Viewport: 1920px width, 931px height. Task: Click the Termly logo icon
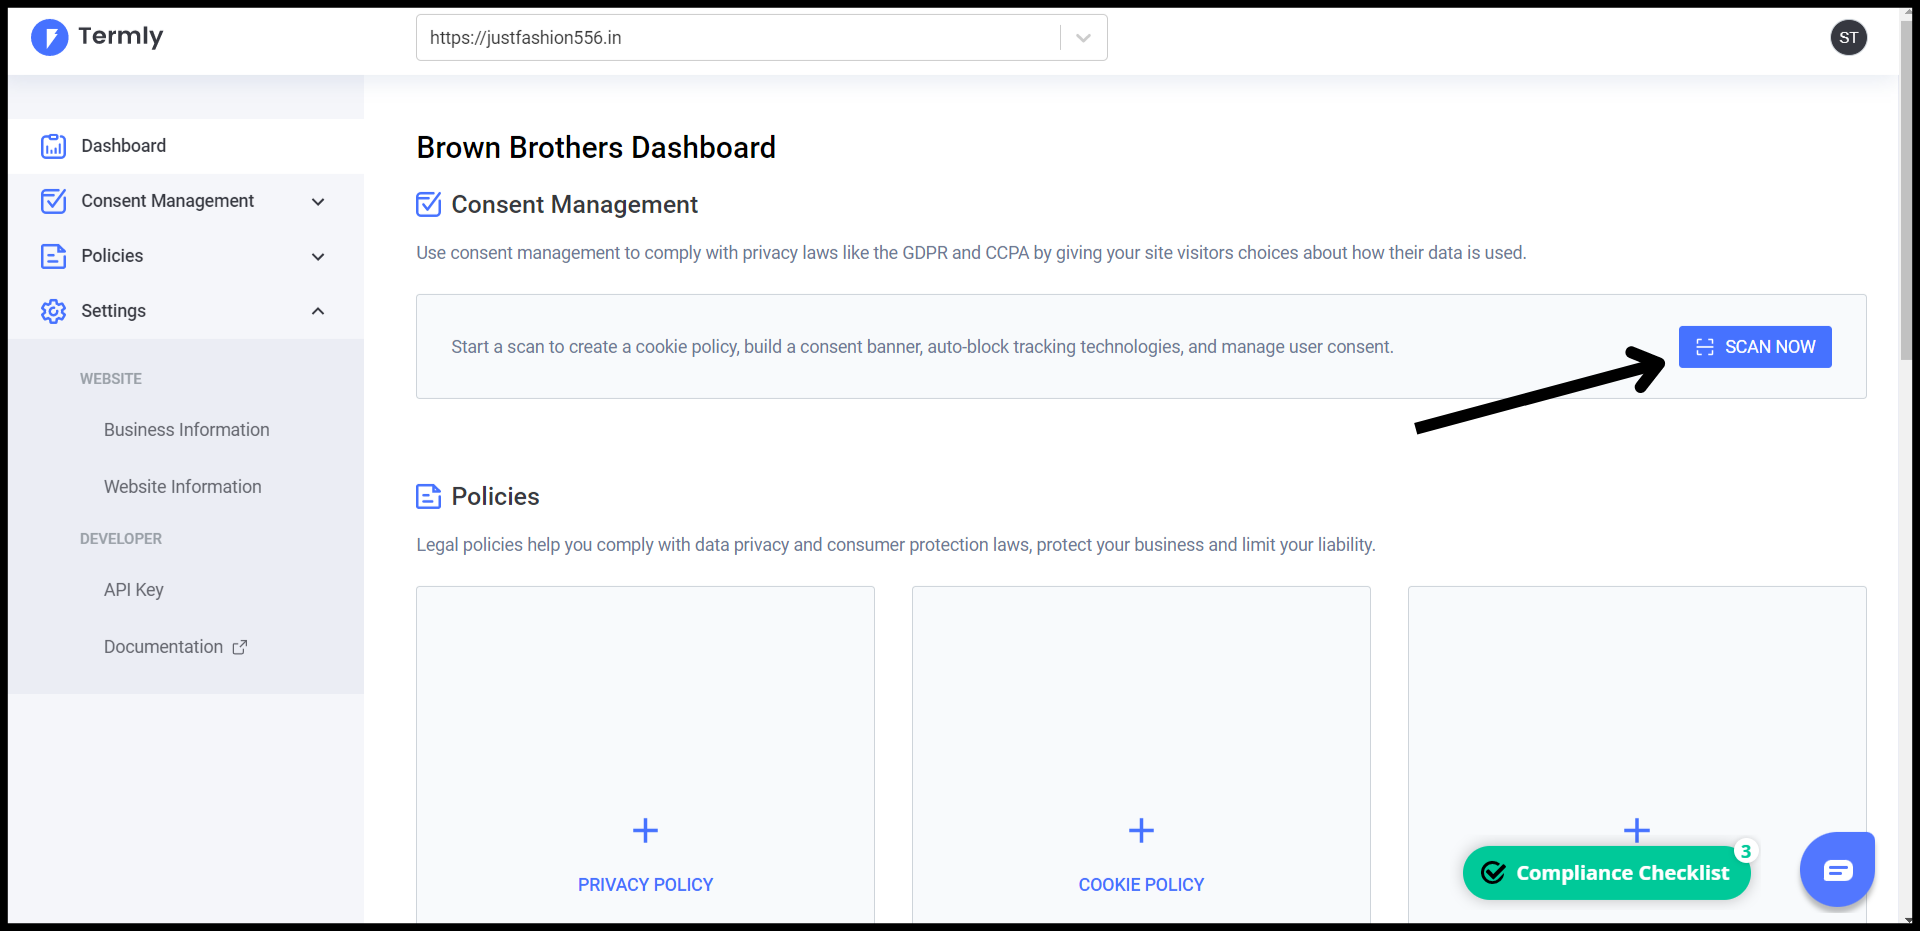point(50,37)
